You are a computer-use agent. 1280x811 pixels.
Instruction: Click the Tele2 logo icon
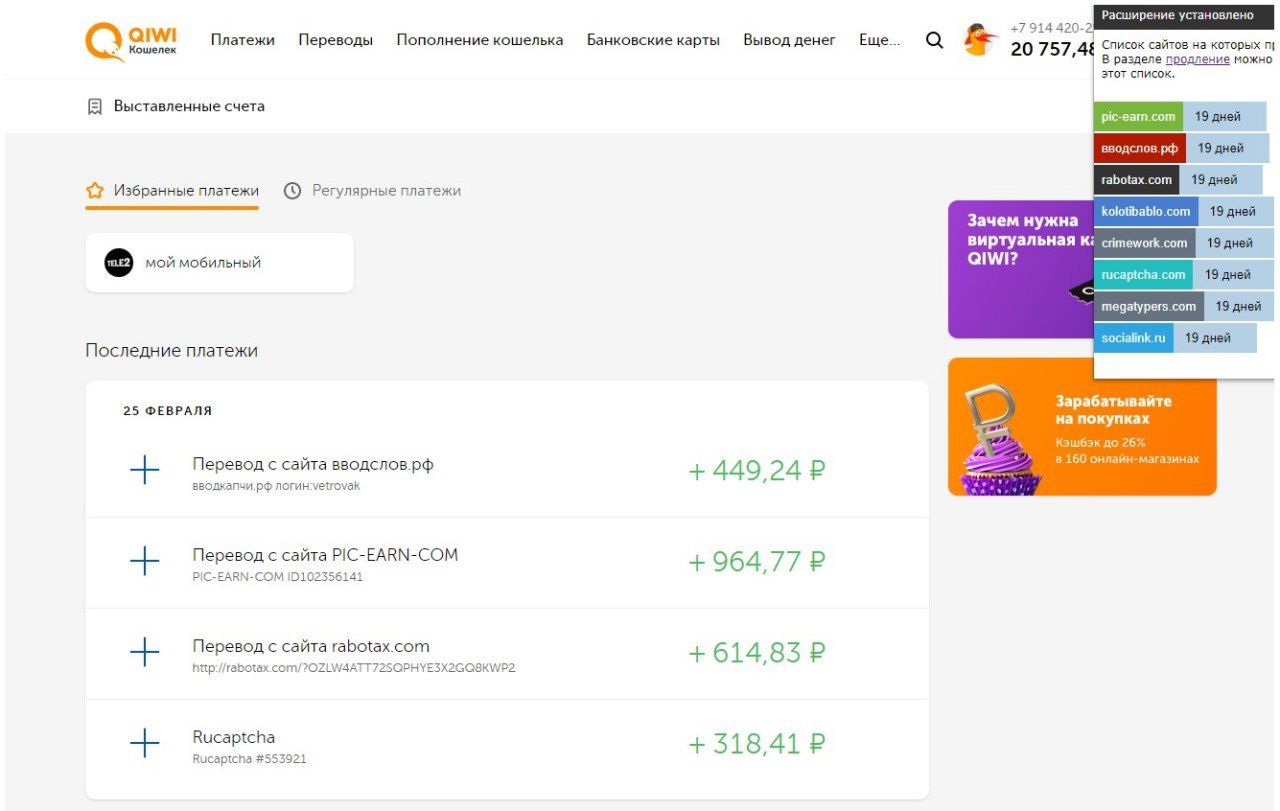[119, 263]
